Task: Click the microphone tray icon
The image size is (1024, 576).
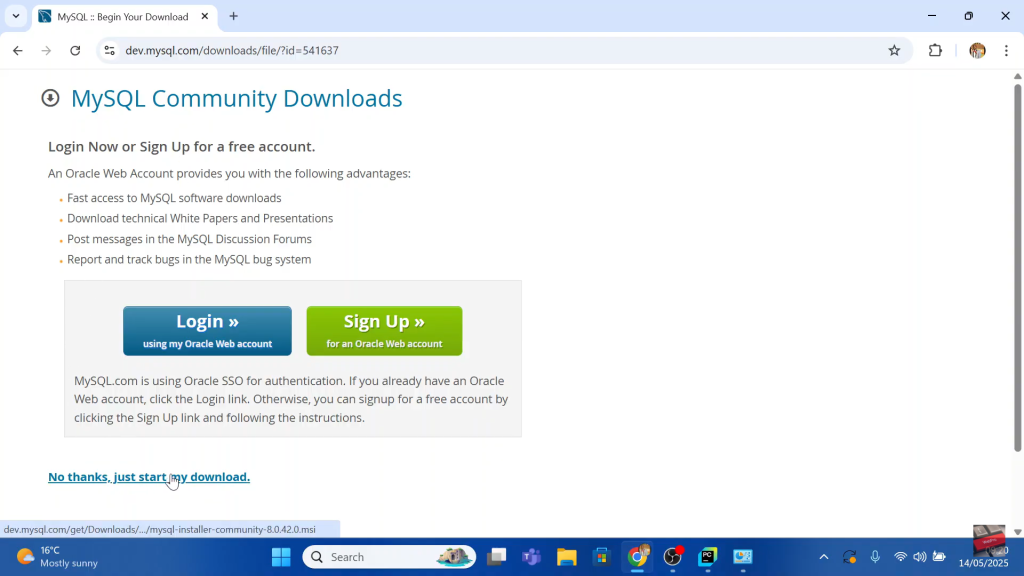Action: click(875, 557)
